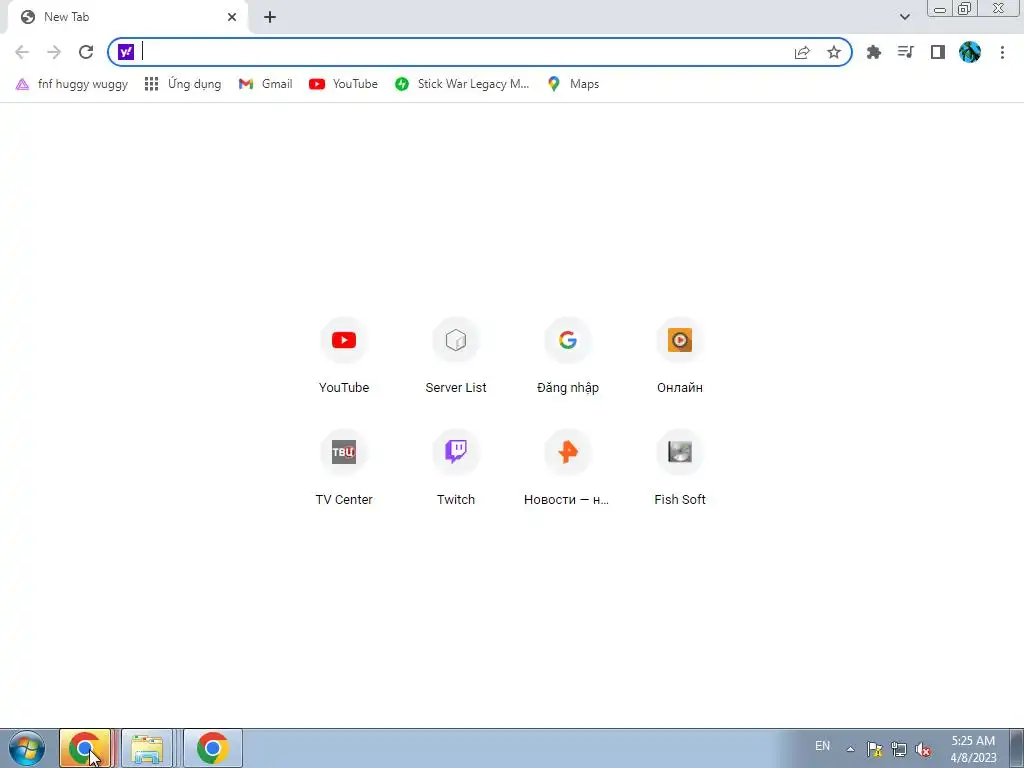The width and height of the screenshot is (1024, 768).
Task: Open the taskbar clock showing 5:25 AM
Action: (973, 749)
